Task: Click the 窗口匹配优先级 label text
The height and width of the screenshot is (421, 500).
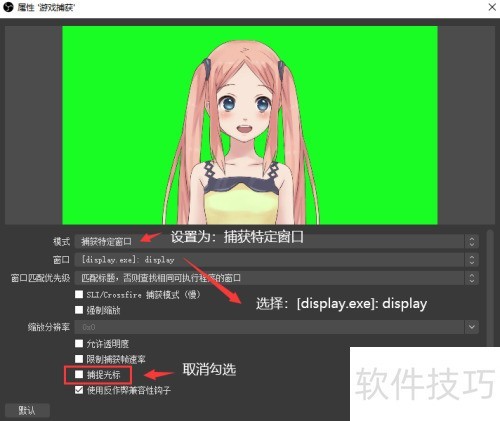Action: [40, 278]
